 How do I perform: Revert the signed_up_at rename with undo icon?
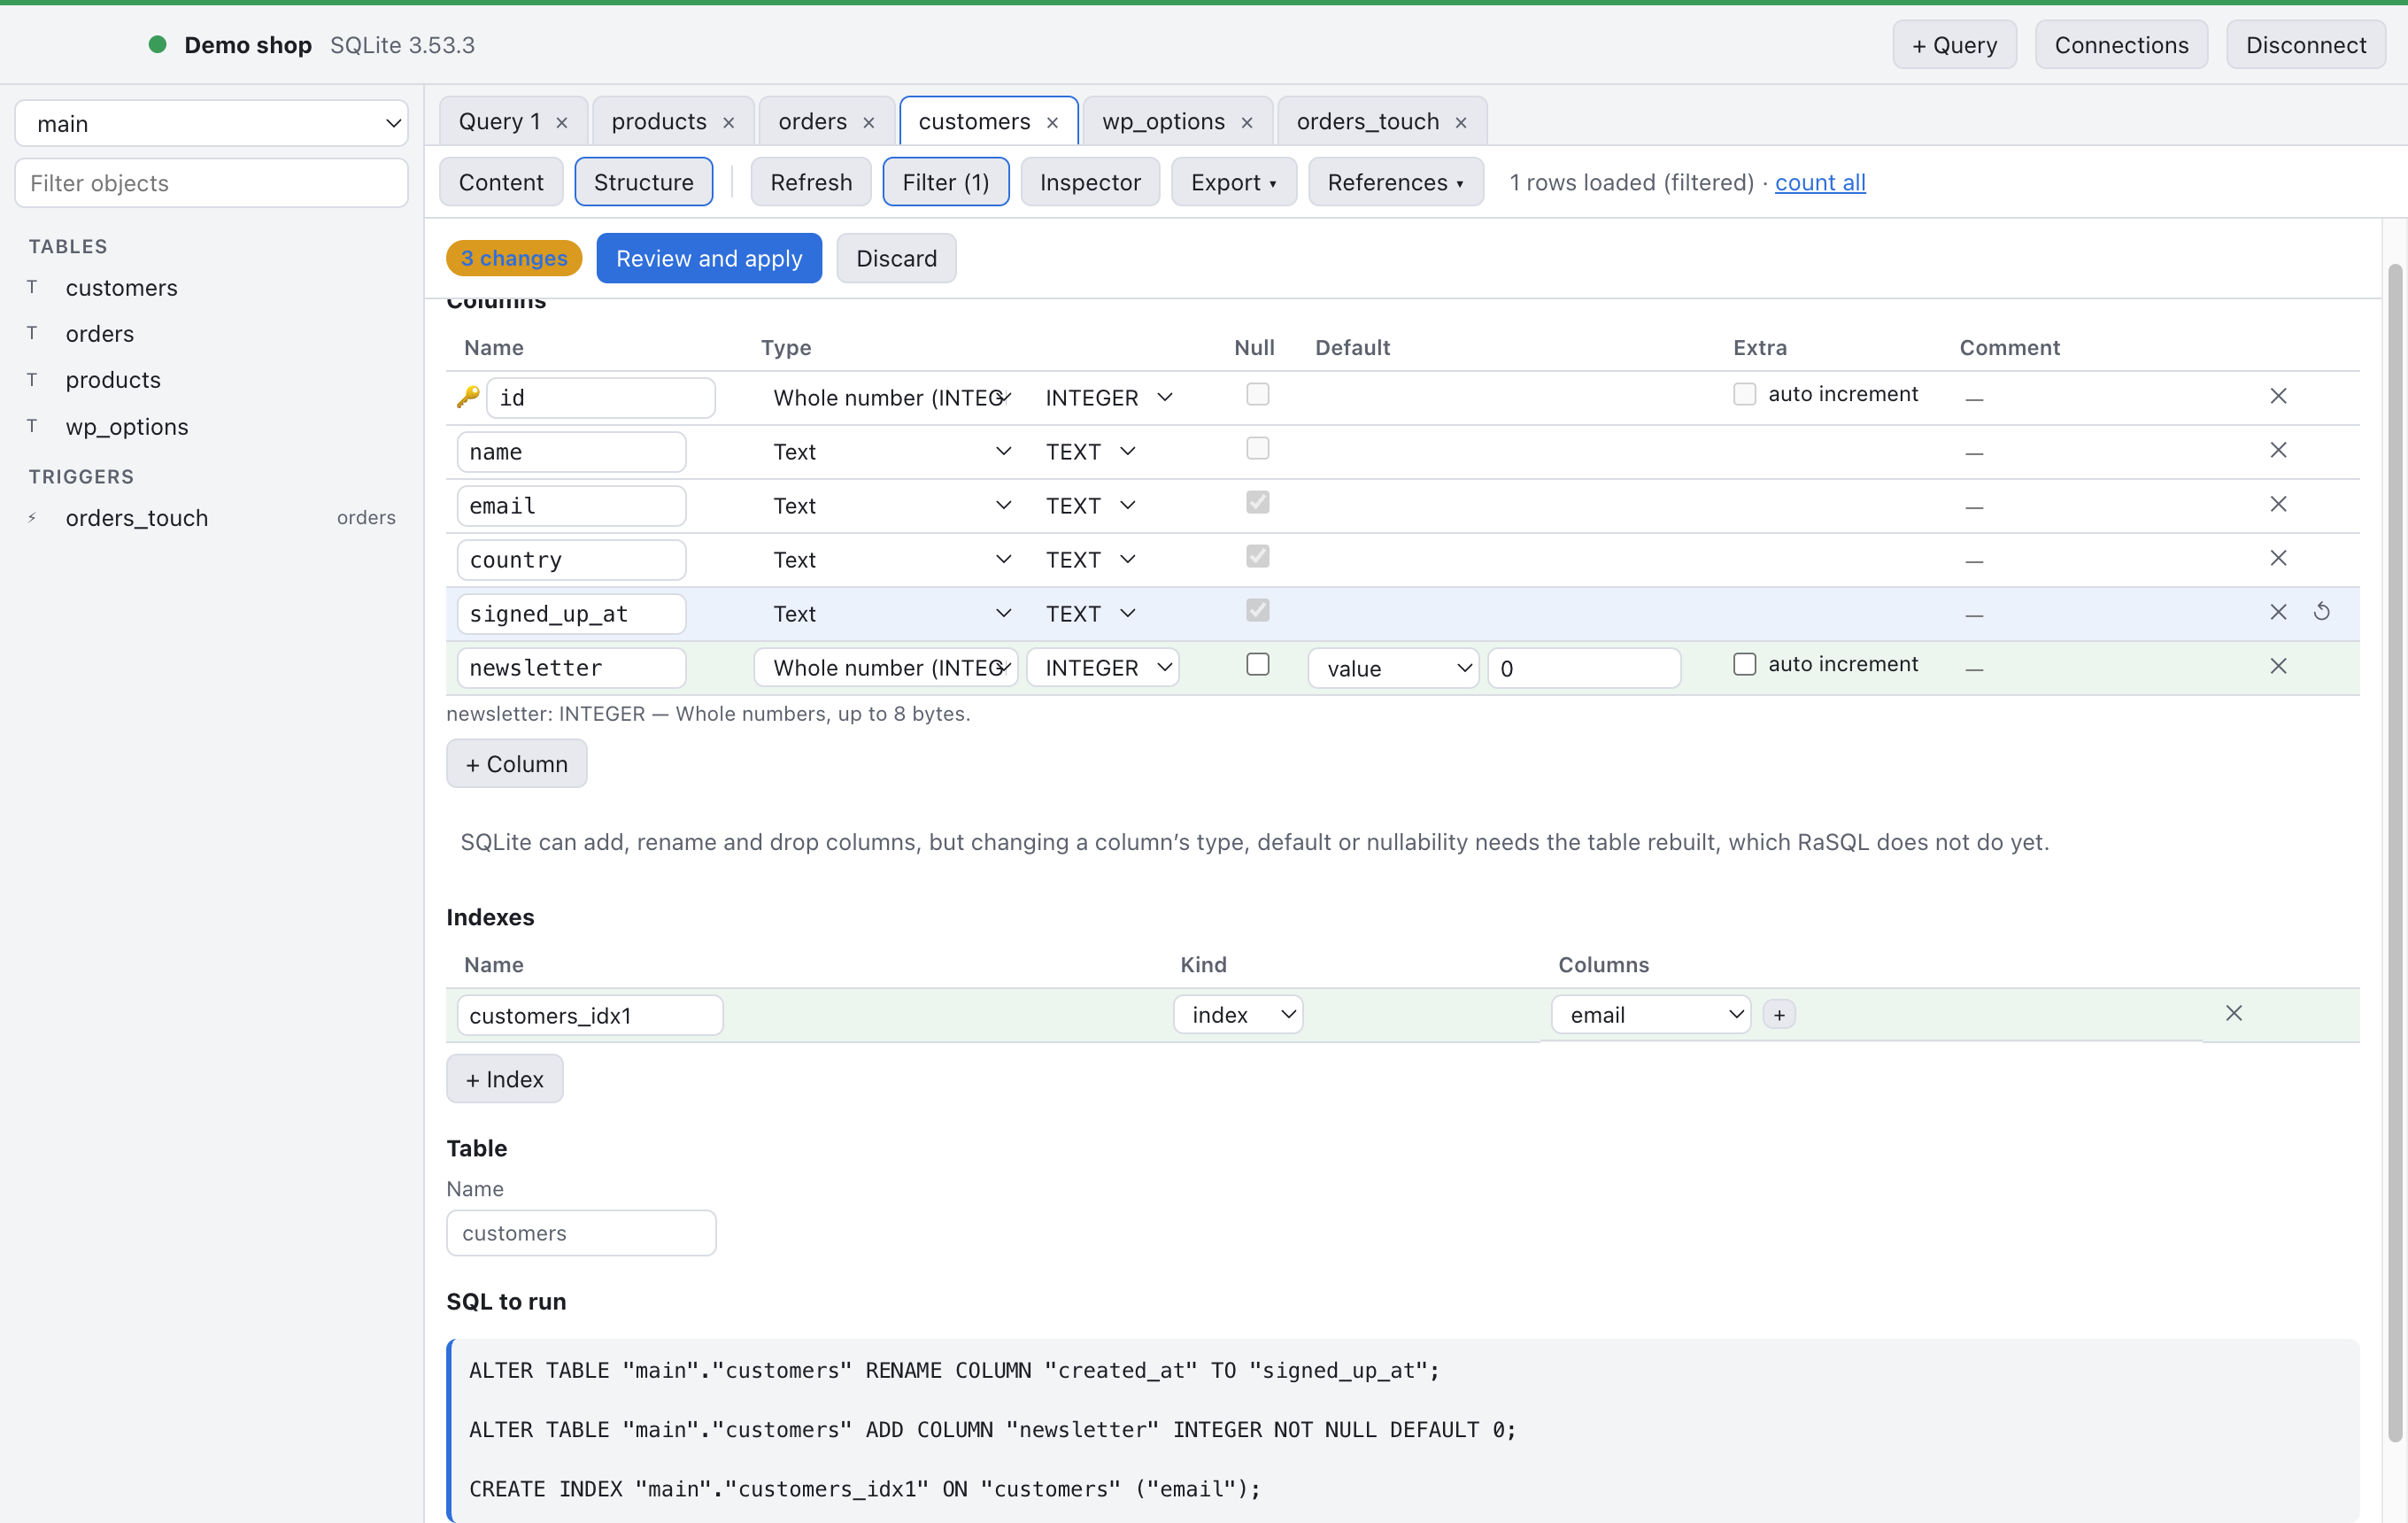pos(2322,612)
